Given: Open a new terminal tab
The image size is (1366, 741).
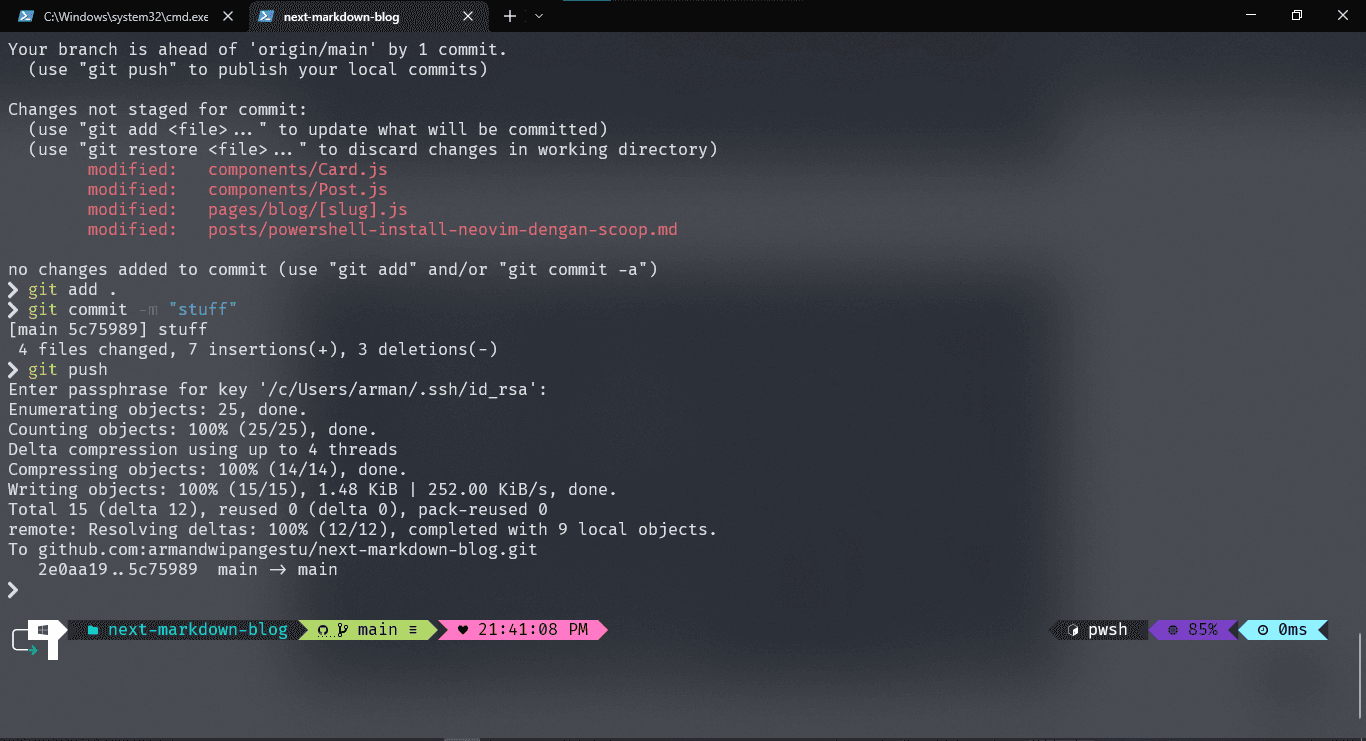Looking at the screenshot, I should tap(510, 16).
